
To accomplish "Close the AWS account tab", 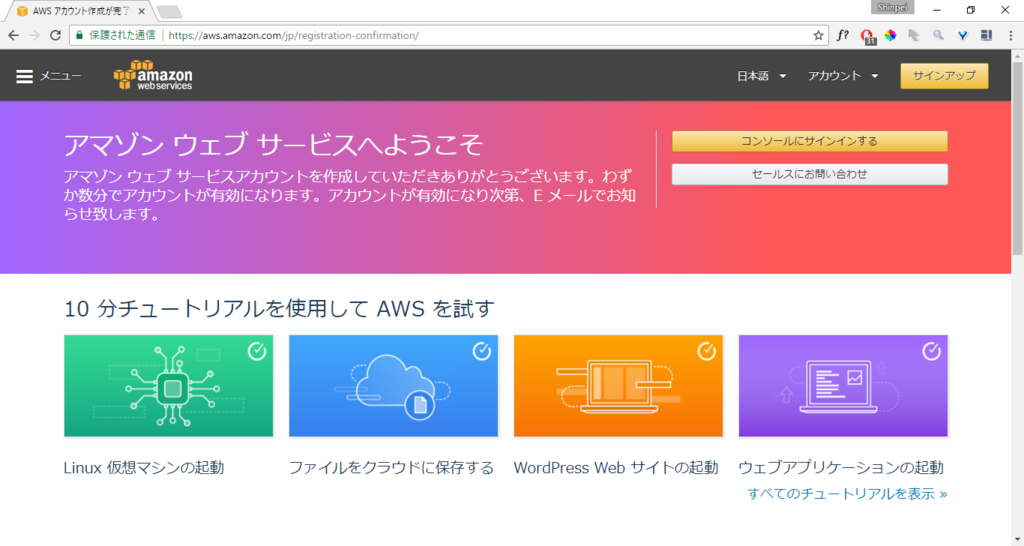I will pyautogui.click(x=142, y=11).
